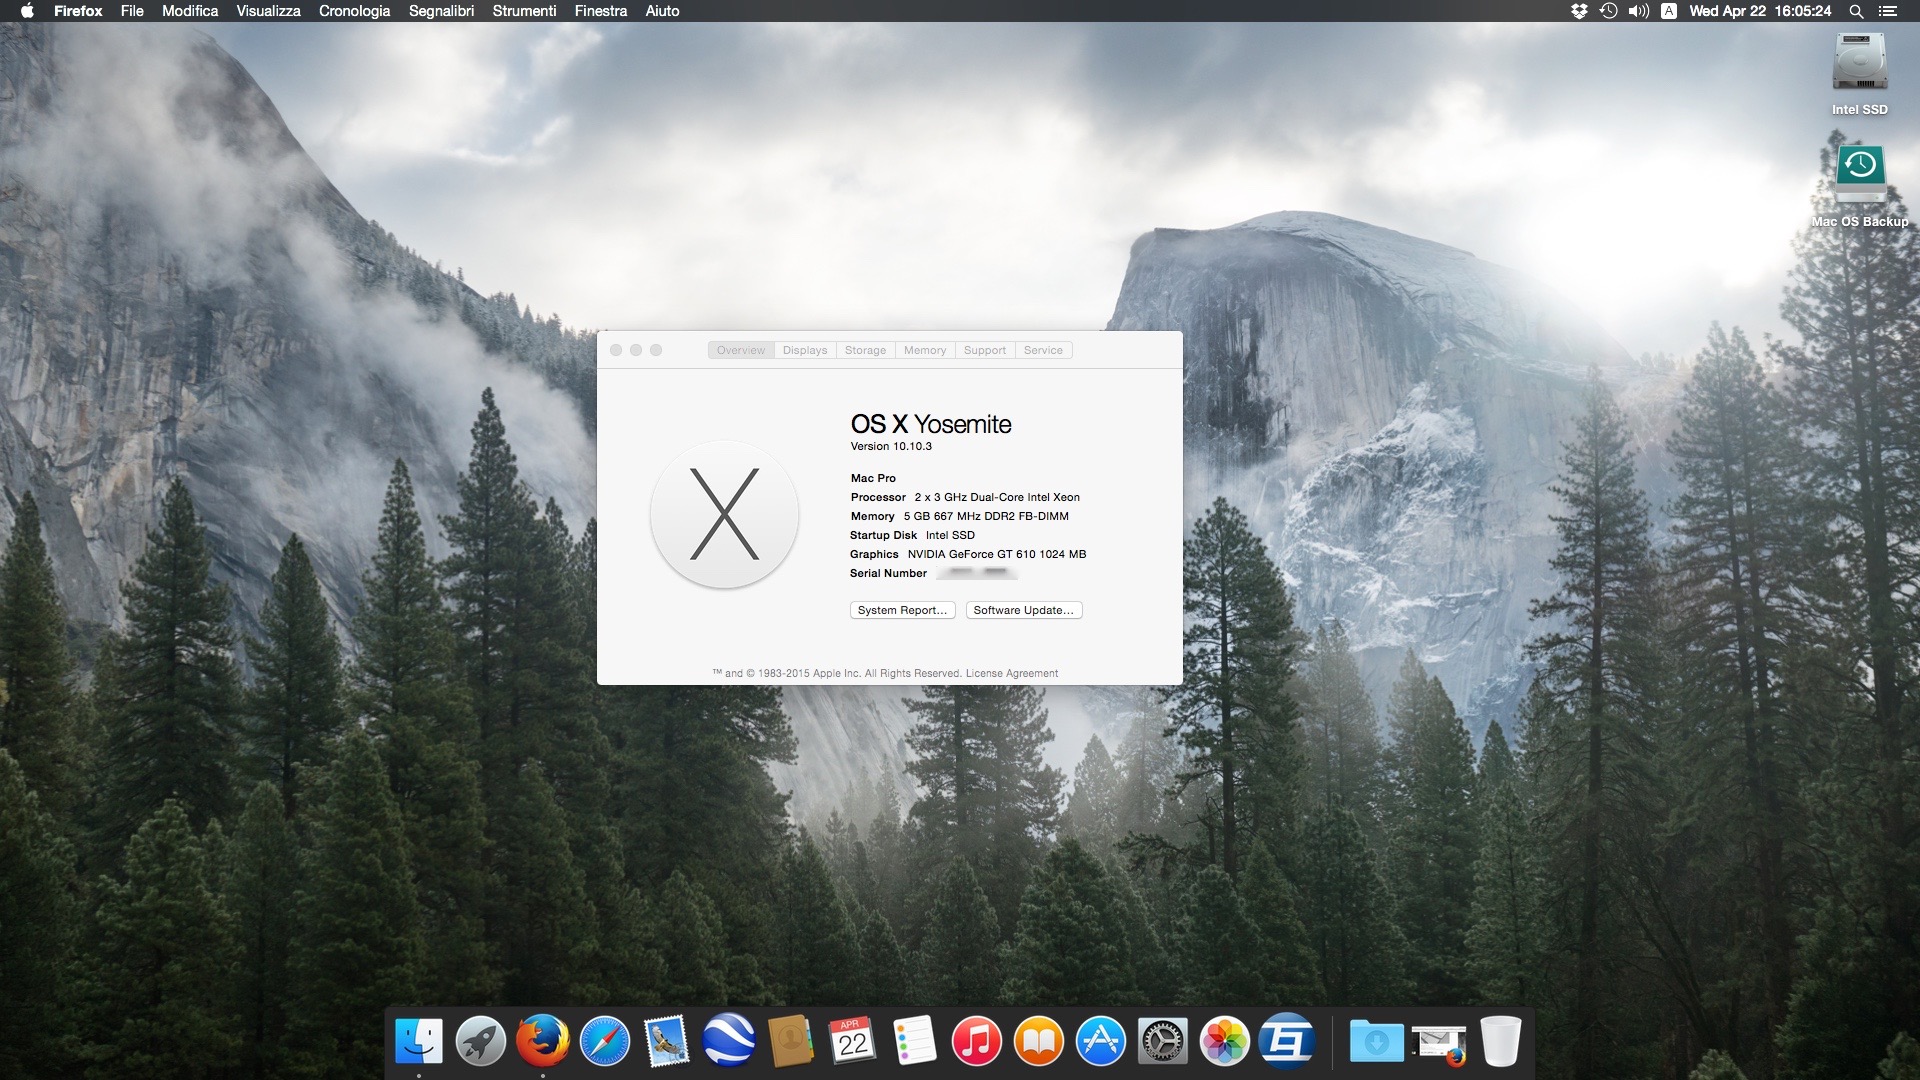Open Notification Center list icon
Screen dimensions: 1920x1080
[x=1887, y=11]
